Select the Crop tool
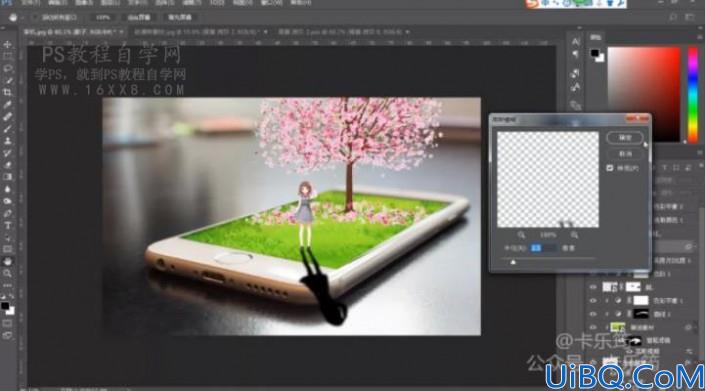Image resolution: width=705 pixels, height=391 pixels. (8, 93)
